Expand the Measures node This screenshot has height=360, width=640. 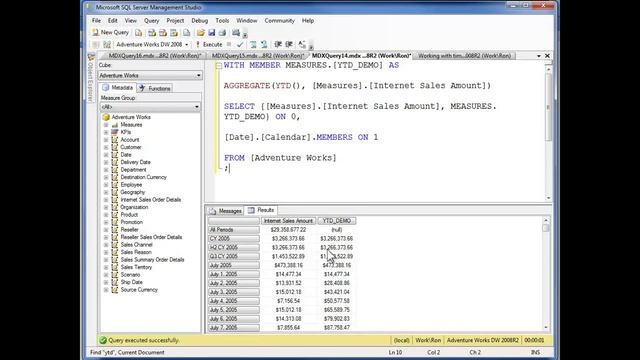(x=106, y=125)
